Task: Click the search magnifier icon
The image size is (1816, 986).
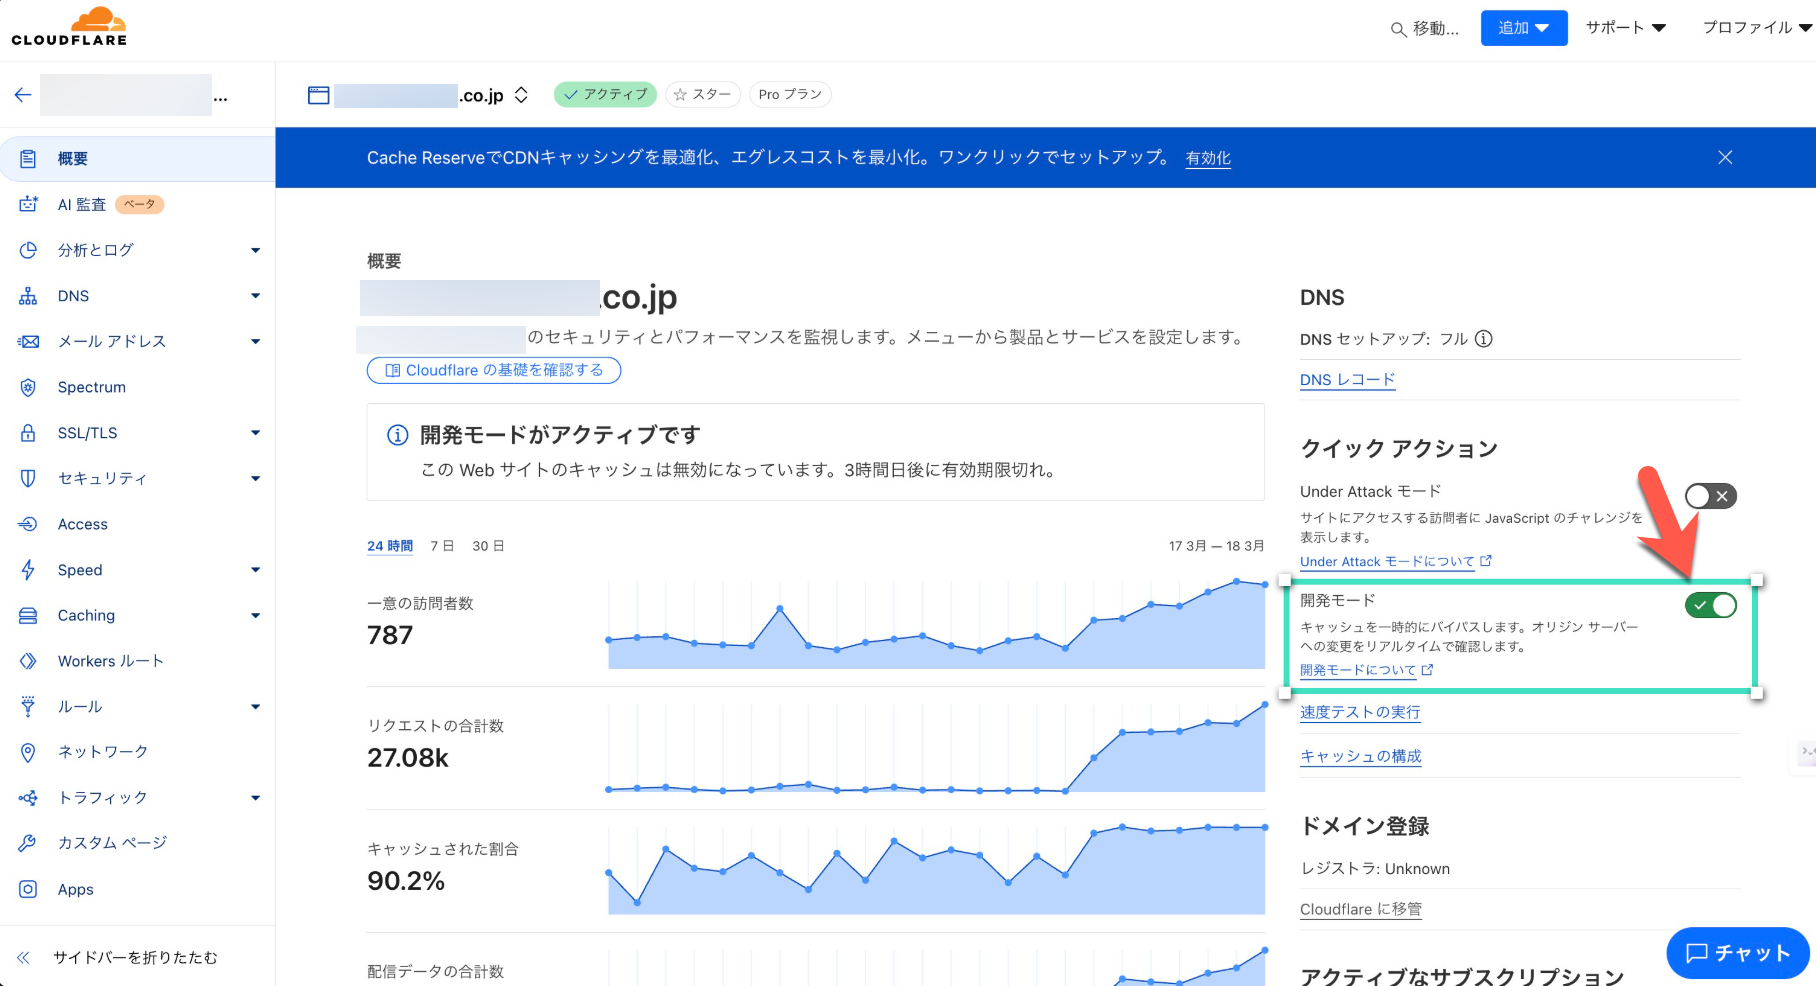Action: (1399, 30)
